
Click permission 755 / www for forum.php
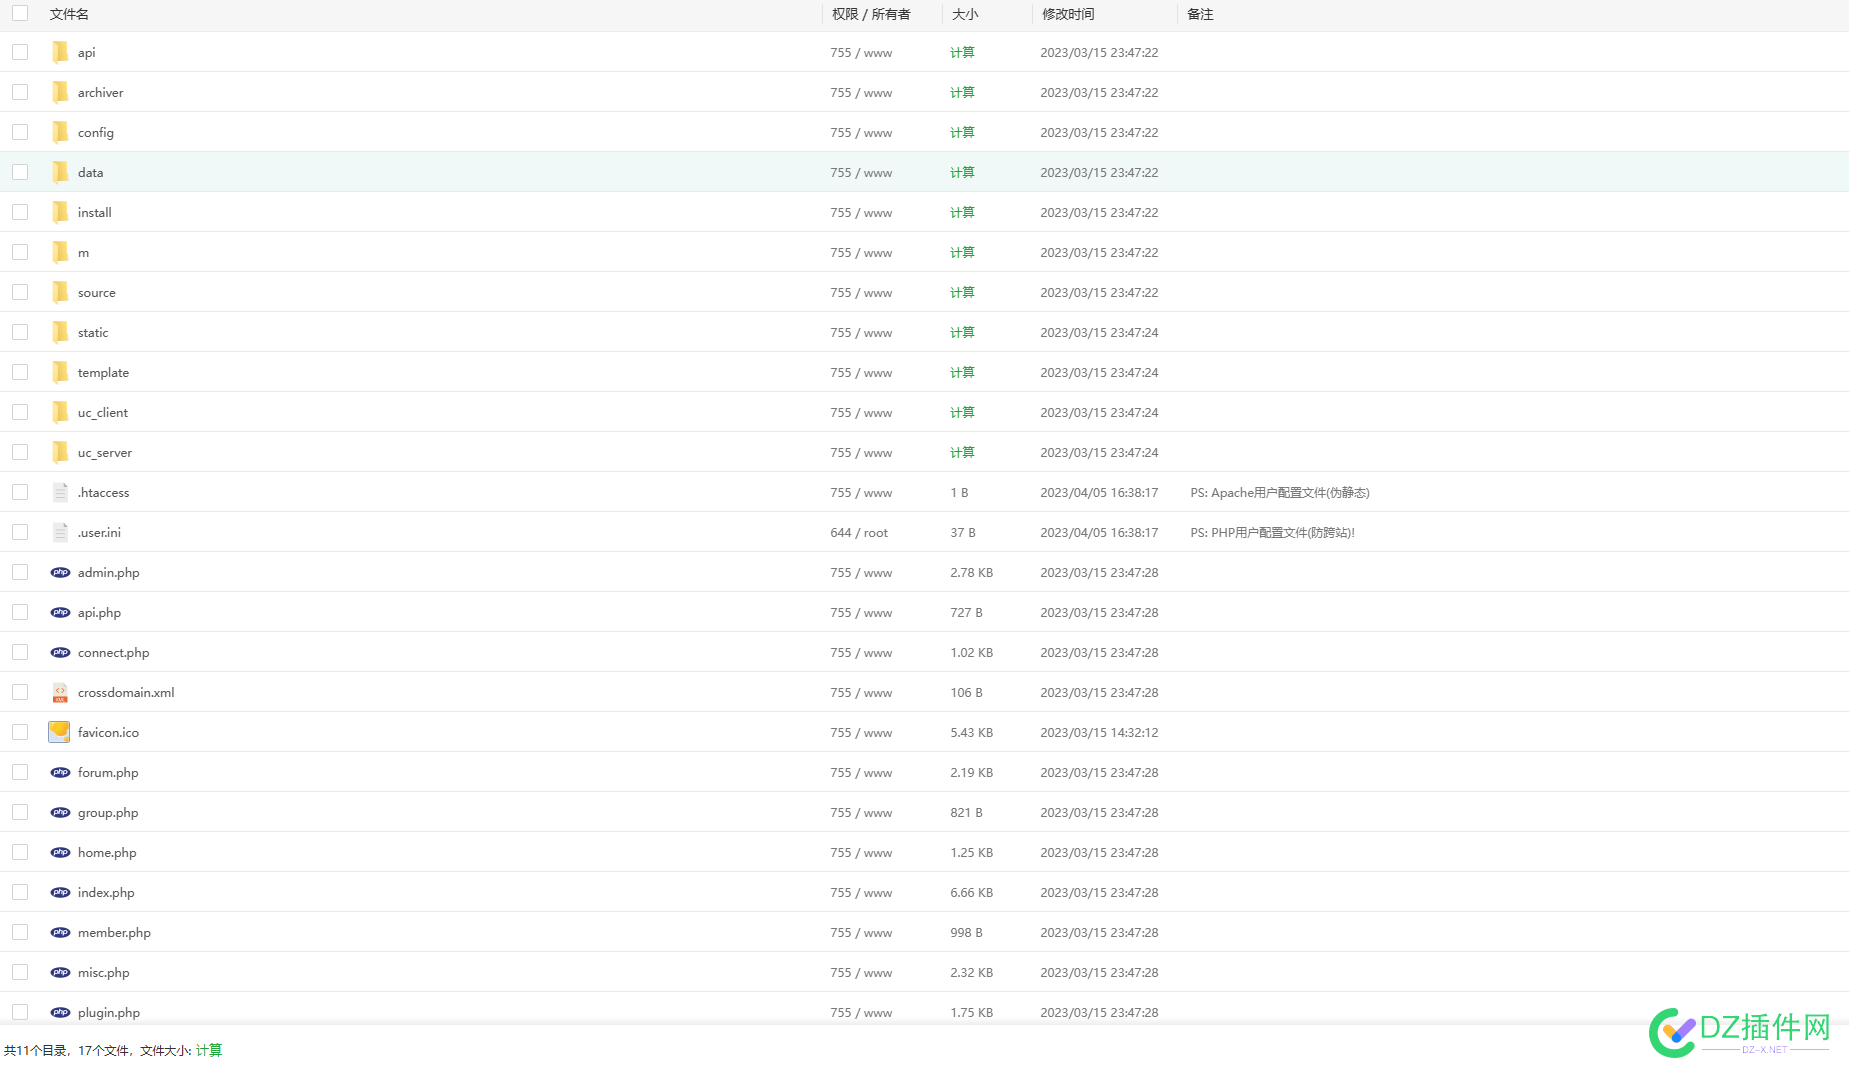861,773
